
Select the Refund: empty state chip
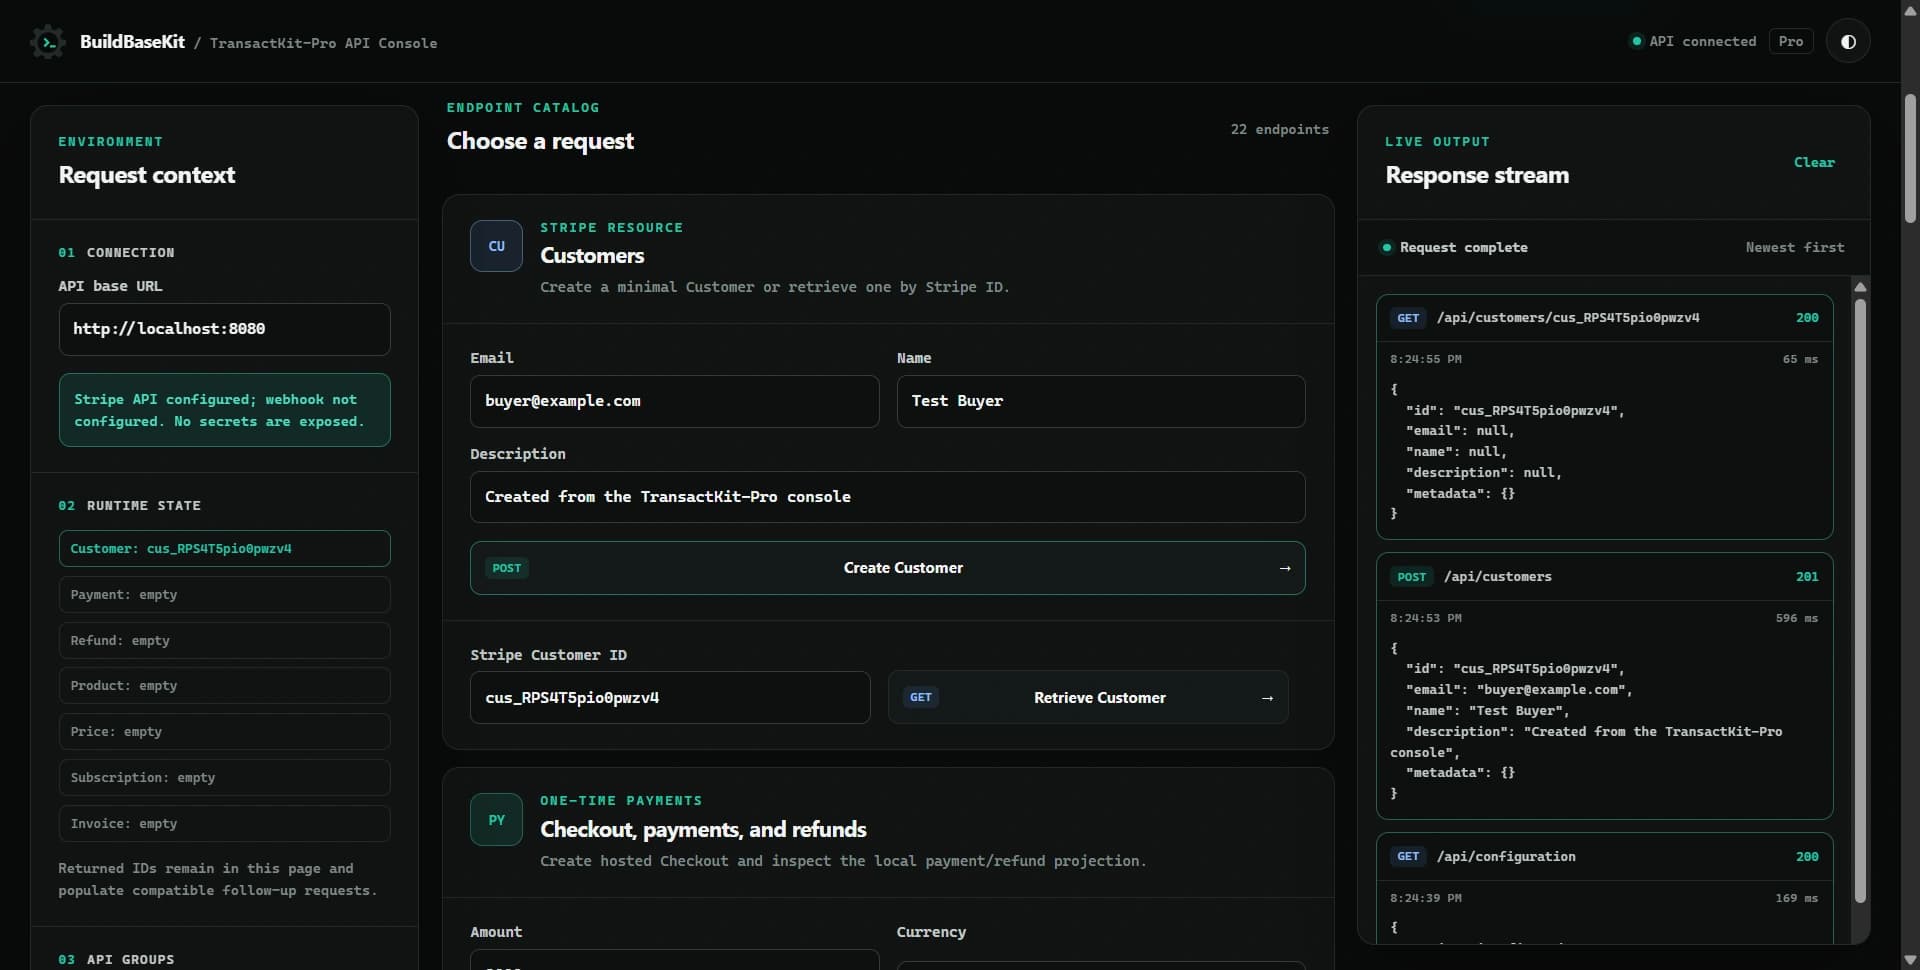224,641
